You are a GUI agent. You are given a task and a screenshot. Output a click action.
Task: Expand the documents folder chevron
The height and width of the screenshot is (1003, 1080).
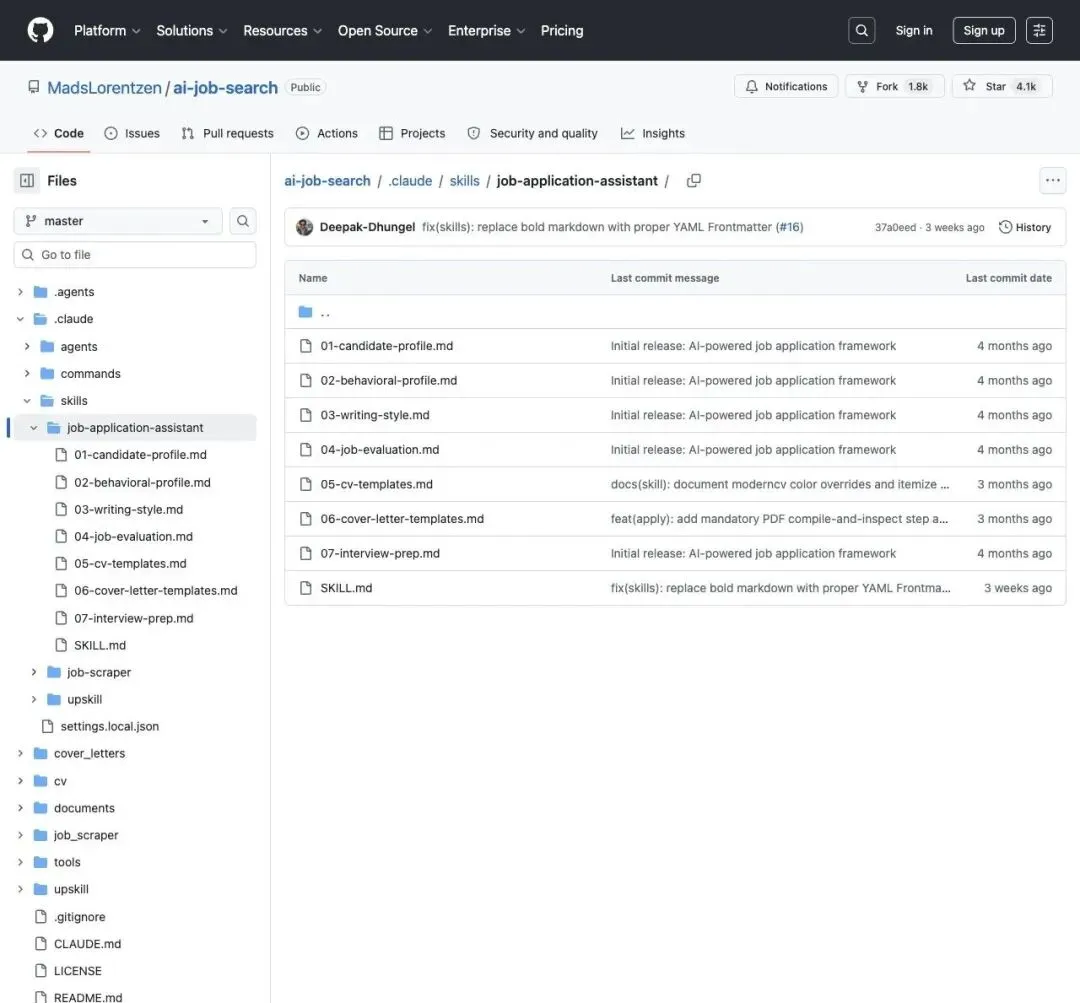click(x=20, y=808)
